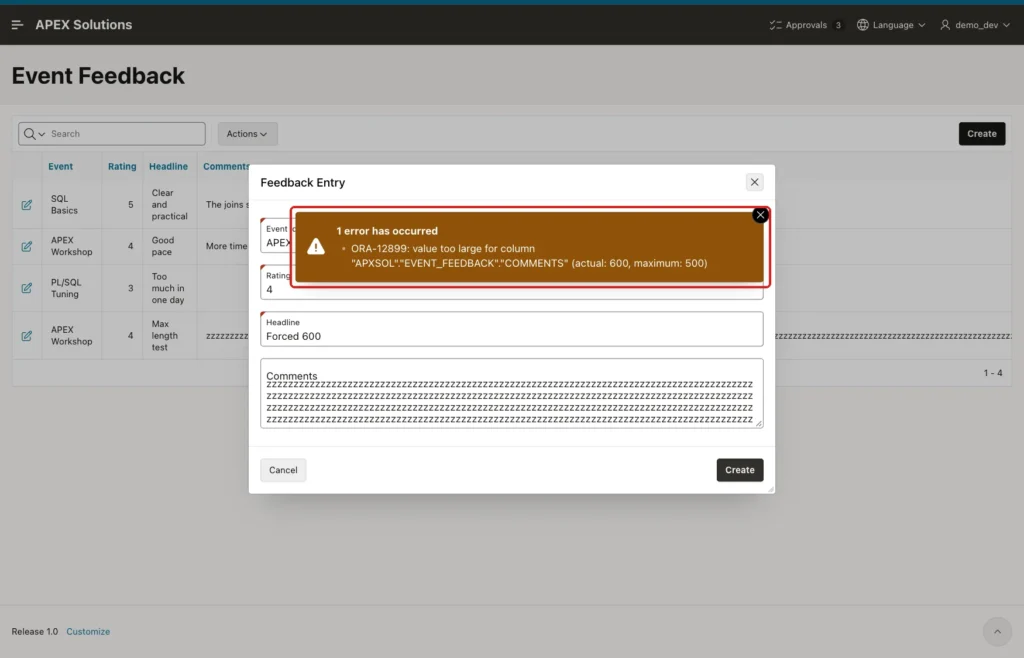Image resolution: width=1024 pixels, height=658 pixels.
Task: Expand the demo_dev user menu
Action: pos(975,25)
